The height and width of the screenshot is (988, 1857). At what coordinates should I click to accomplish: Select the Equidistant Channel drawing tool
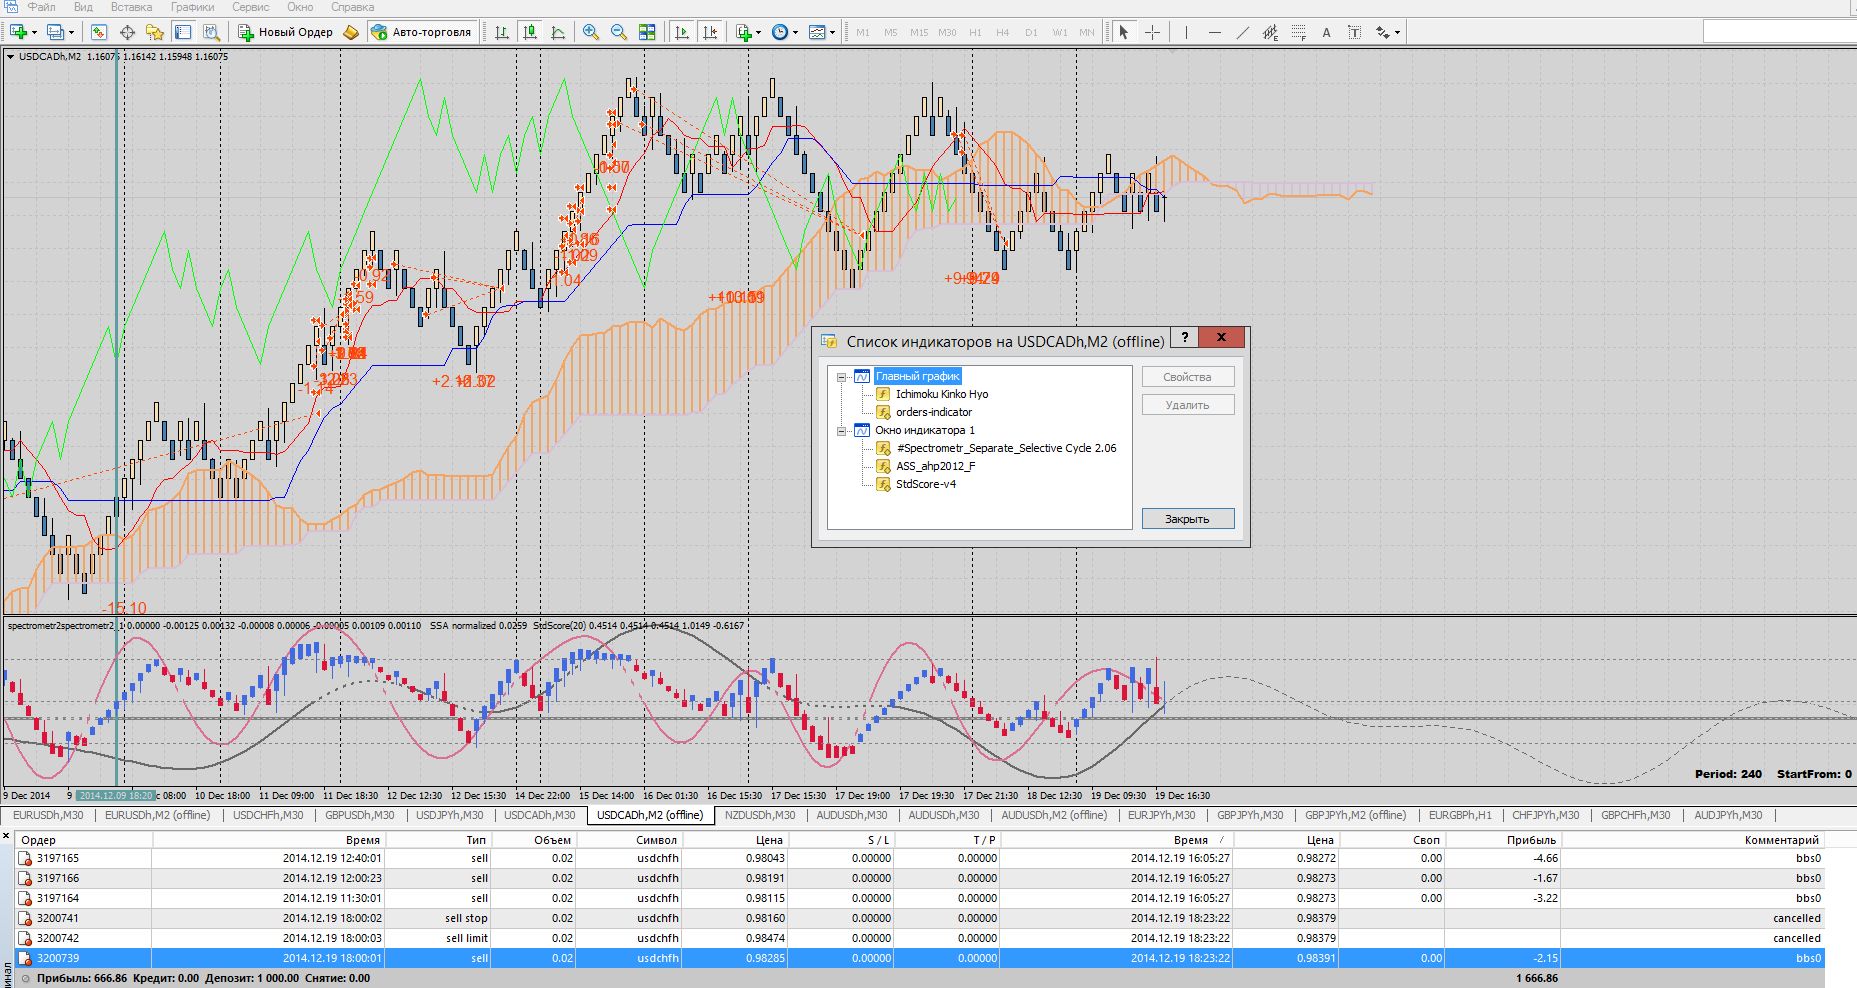point(1270,32)
